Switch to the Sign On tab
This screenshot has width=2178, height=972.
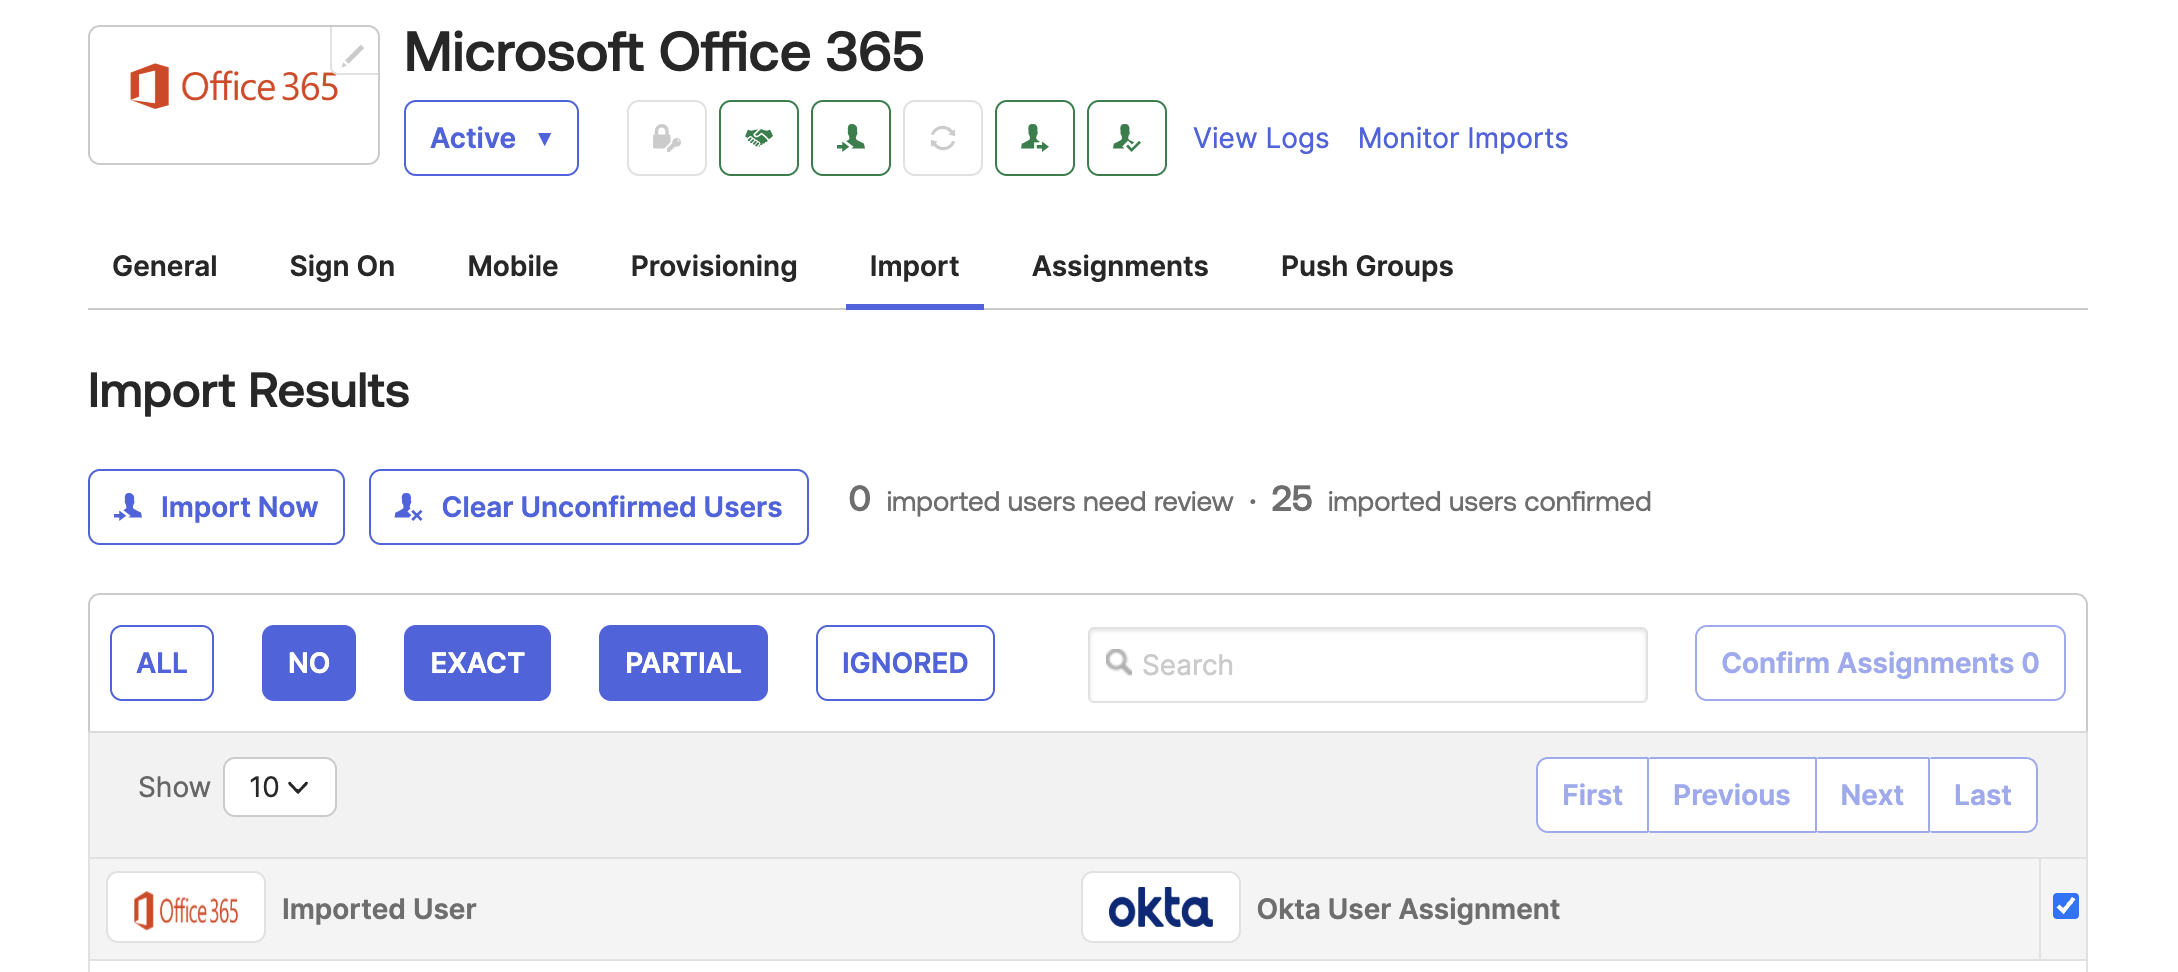point(342,266)
